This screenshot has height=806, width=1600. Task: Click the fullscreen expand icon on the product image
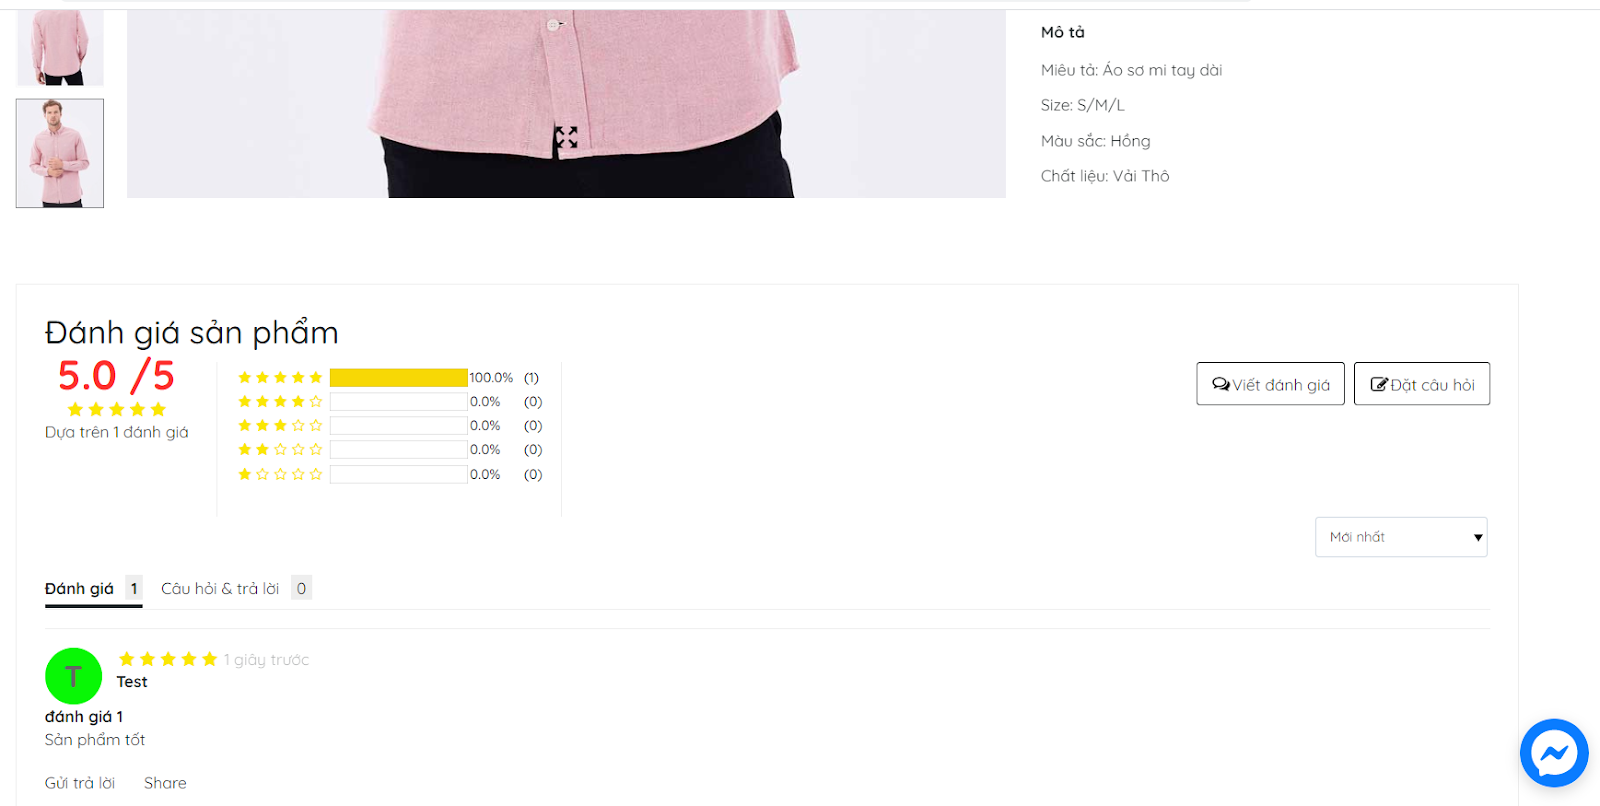tap(566, 137)
